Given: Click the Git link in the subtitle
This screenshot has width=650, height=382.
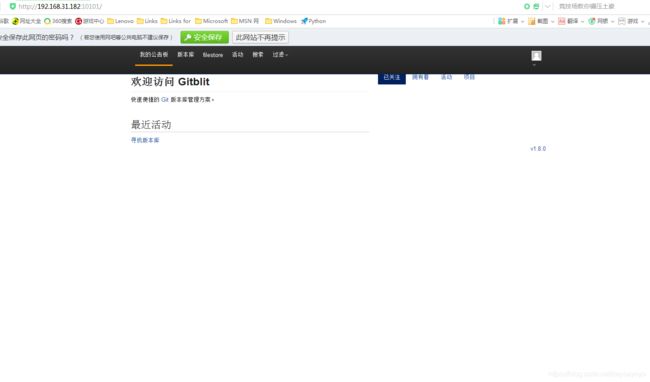Looking at the screenshot, I should click(165, 99).
